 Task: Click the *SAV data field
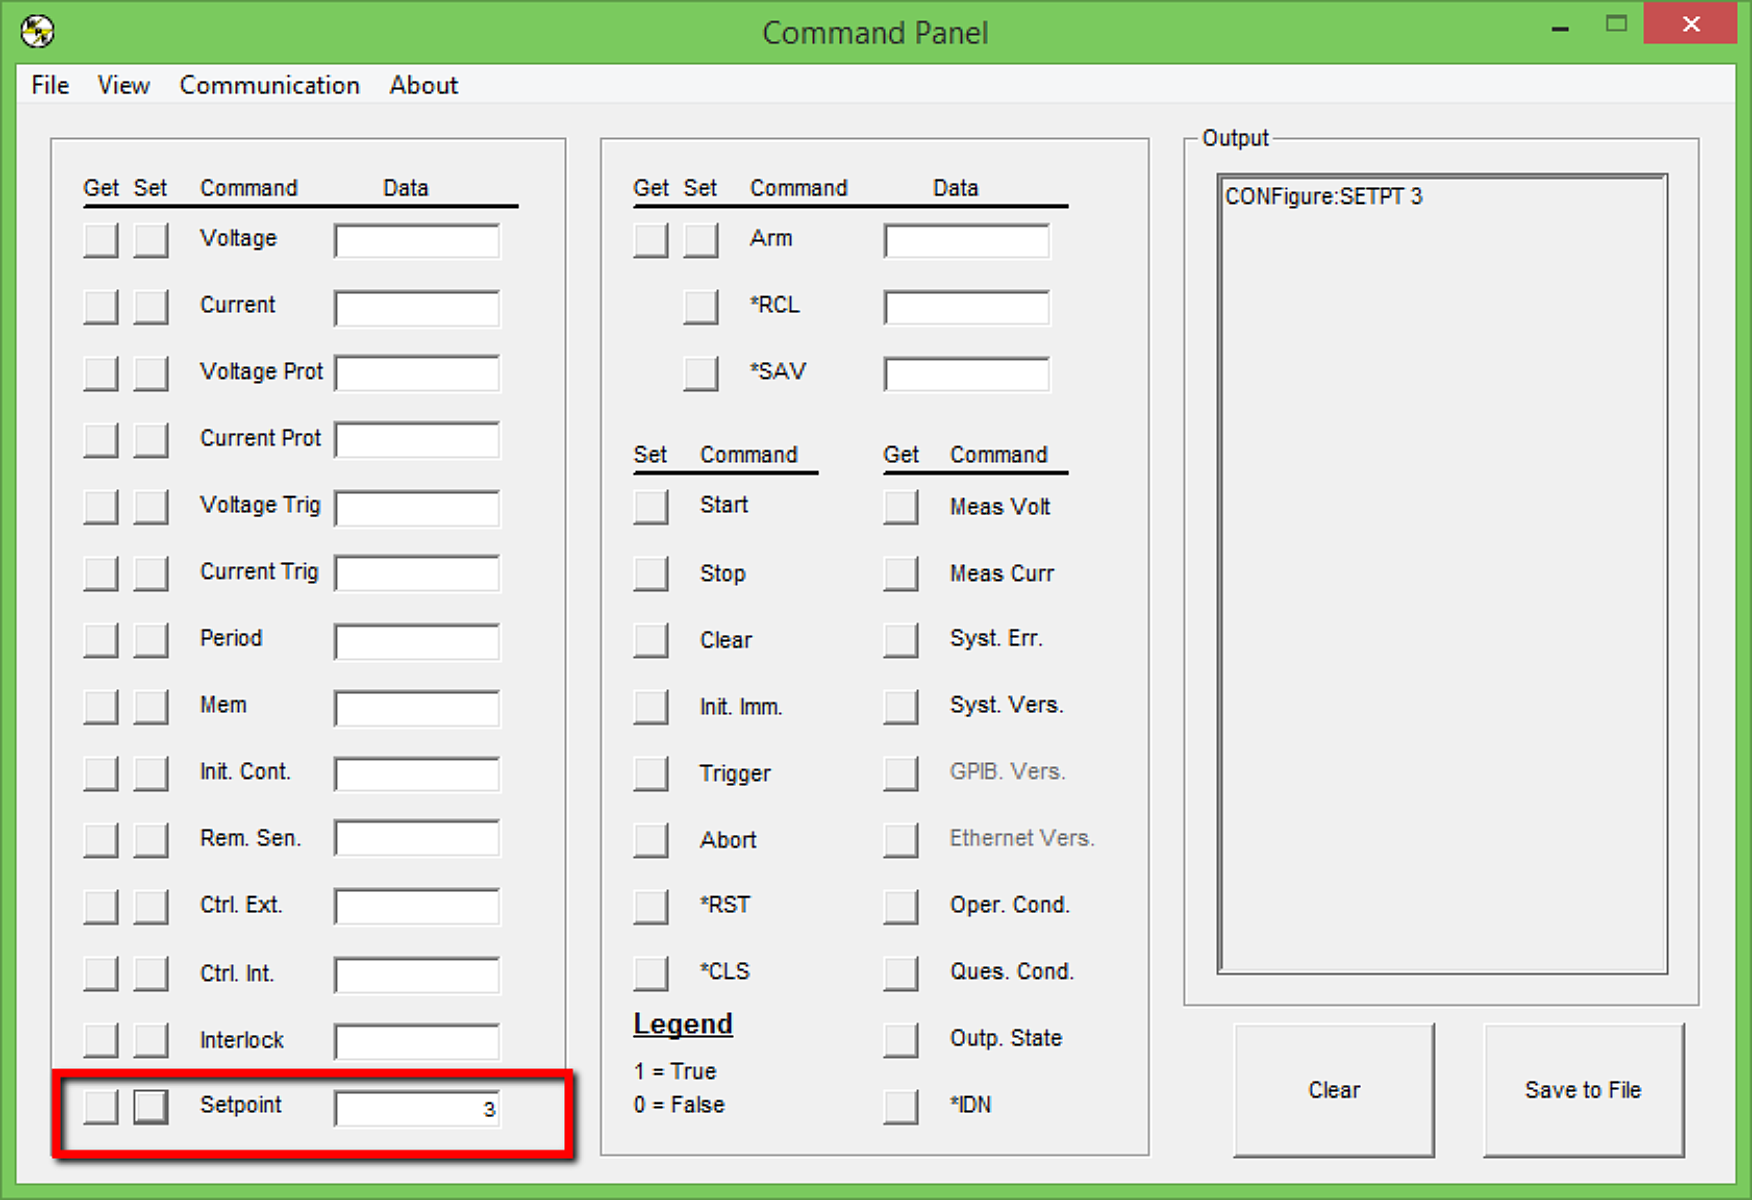[x=967, y=374]
